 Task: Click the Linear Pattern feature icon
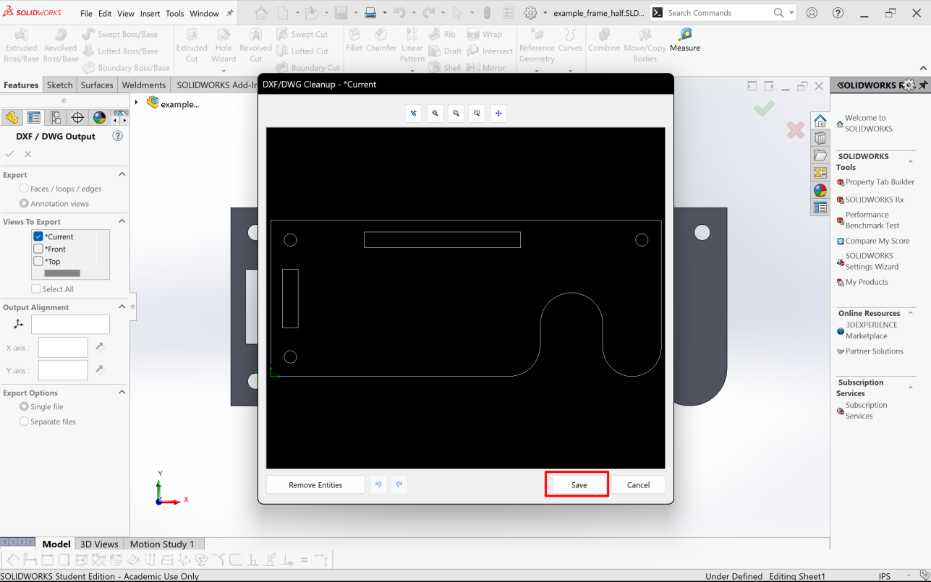[413, 46]
